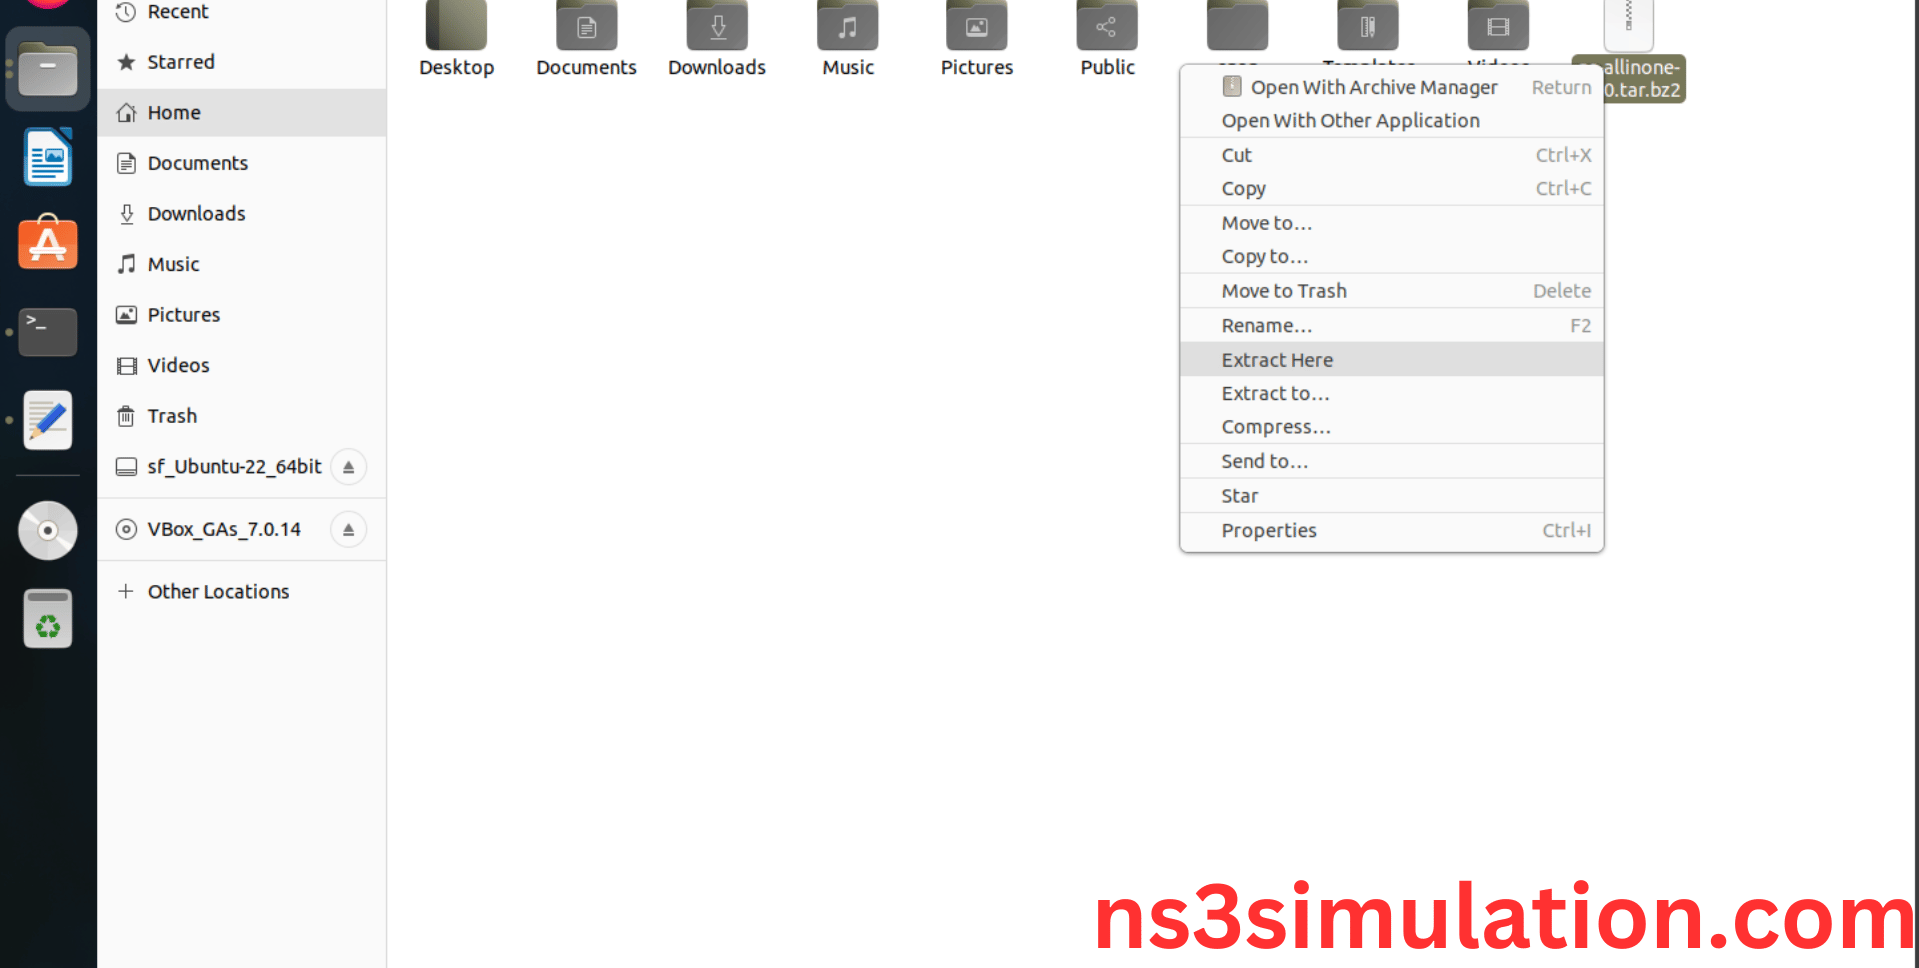Select Trash in the sidebar

tap(171, 416)
